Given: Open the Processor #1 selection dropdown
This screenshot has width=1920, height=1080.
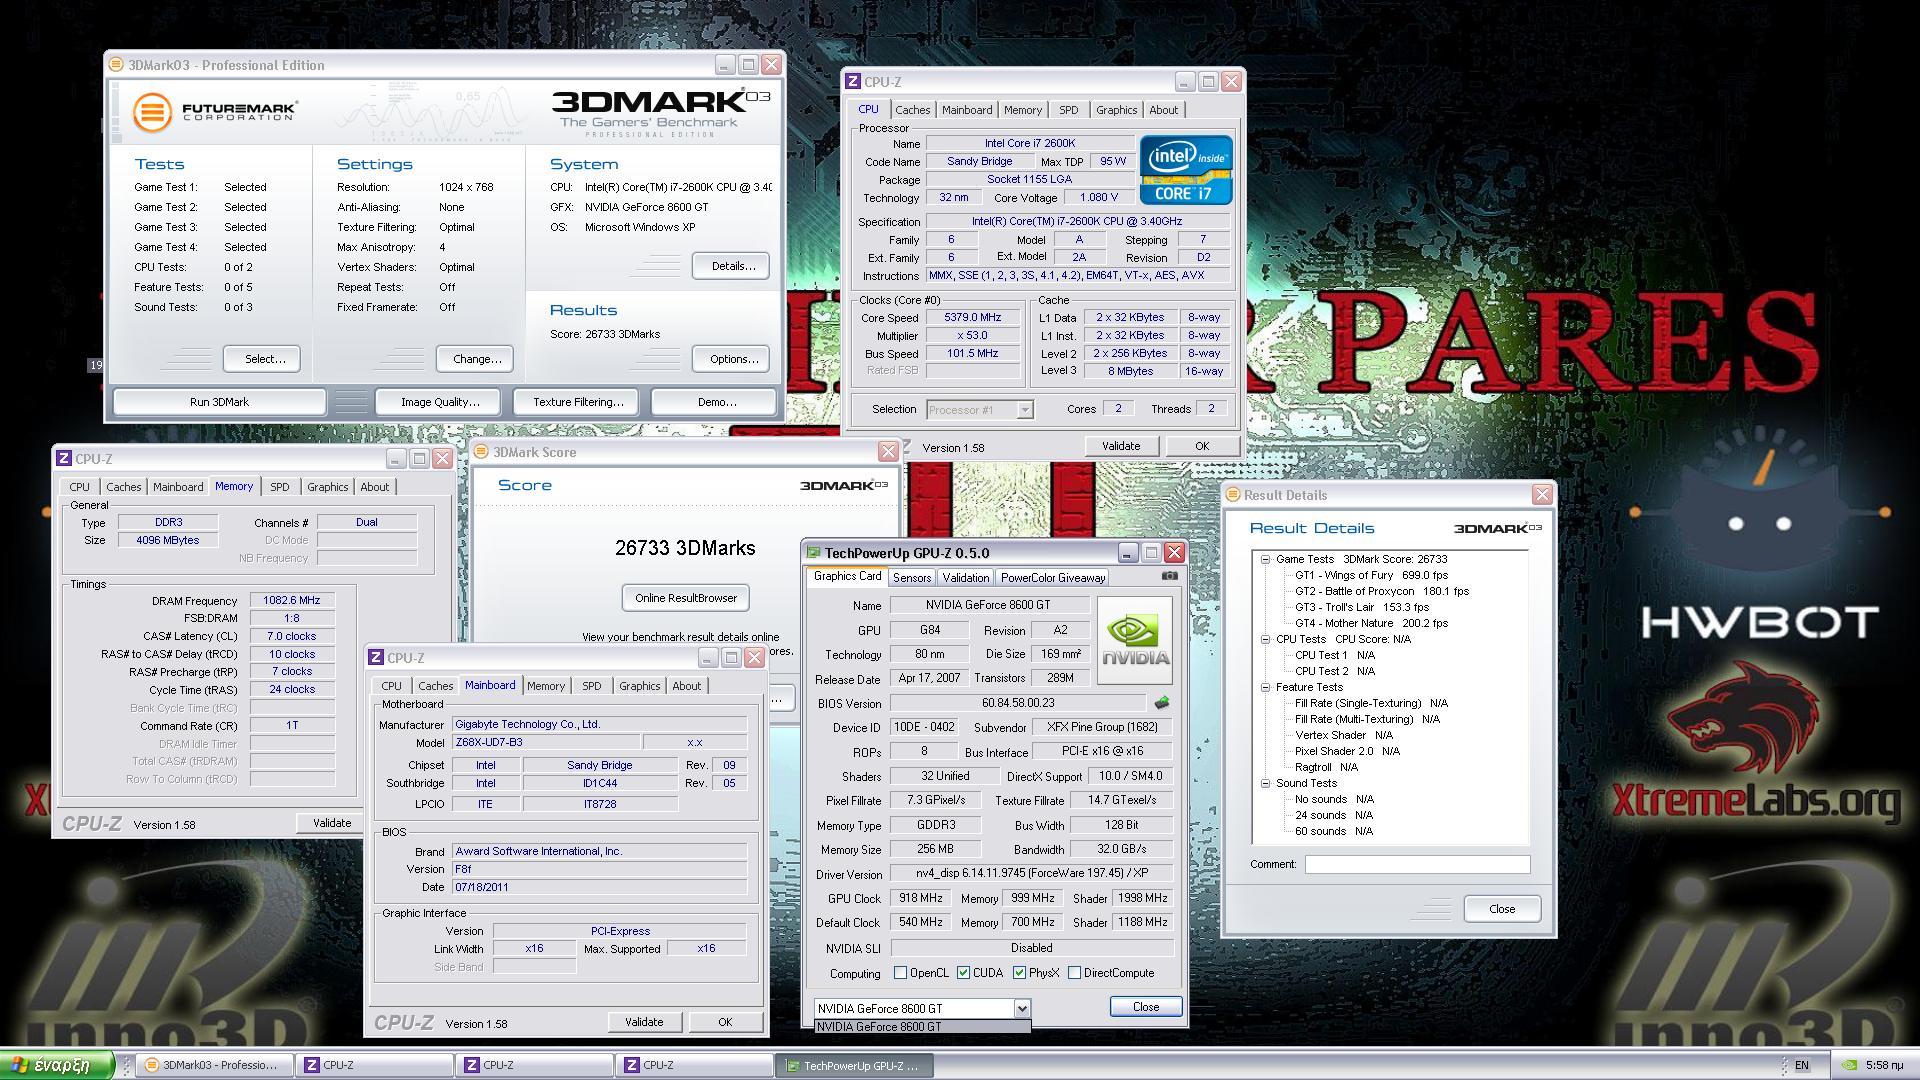Looking at the screenshot, I should point(1024,410).
